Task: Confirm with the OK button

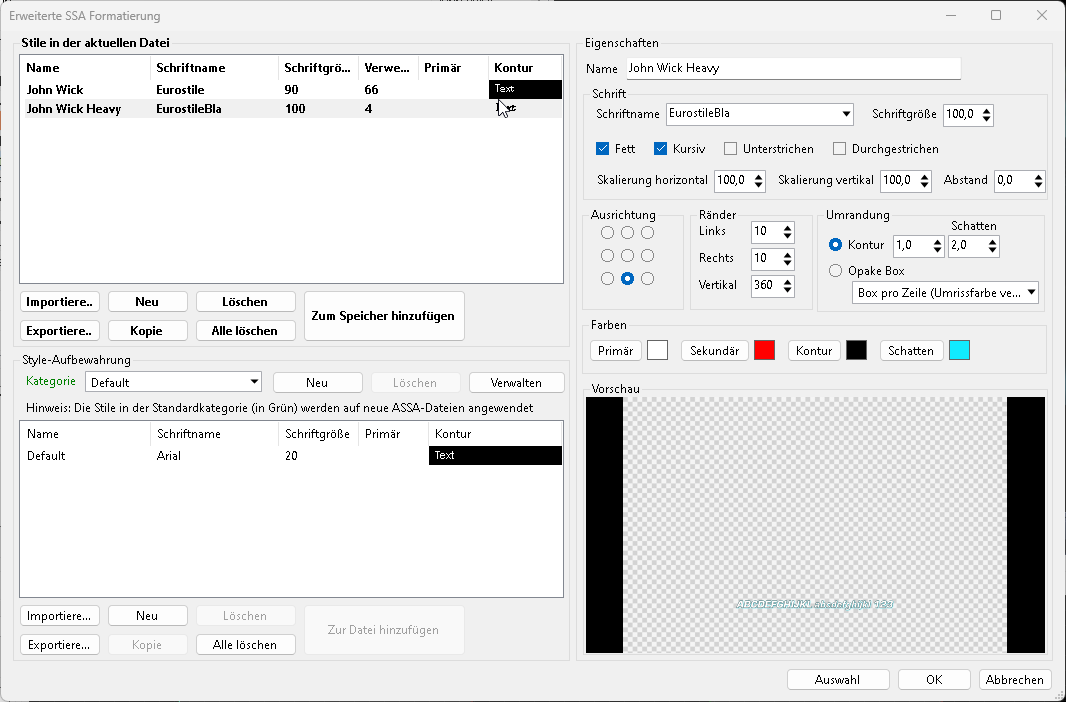Action: 934,680
